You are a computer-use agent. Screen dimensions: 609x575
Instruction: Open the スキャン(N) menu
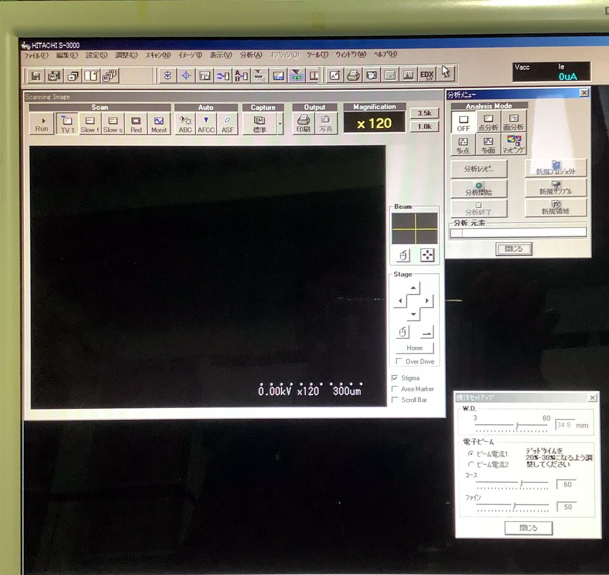(158, 55)
